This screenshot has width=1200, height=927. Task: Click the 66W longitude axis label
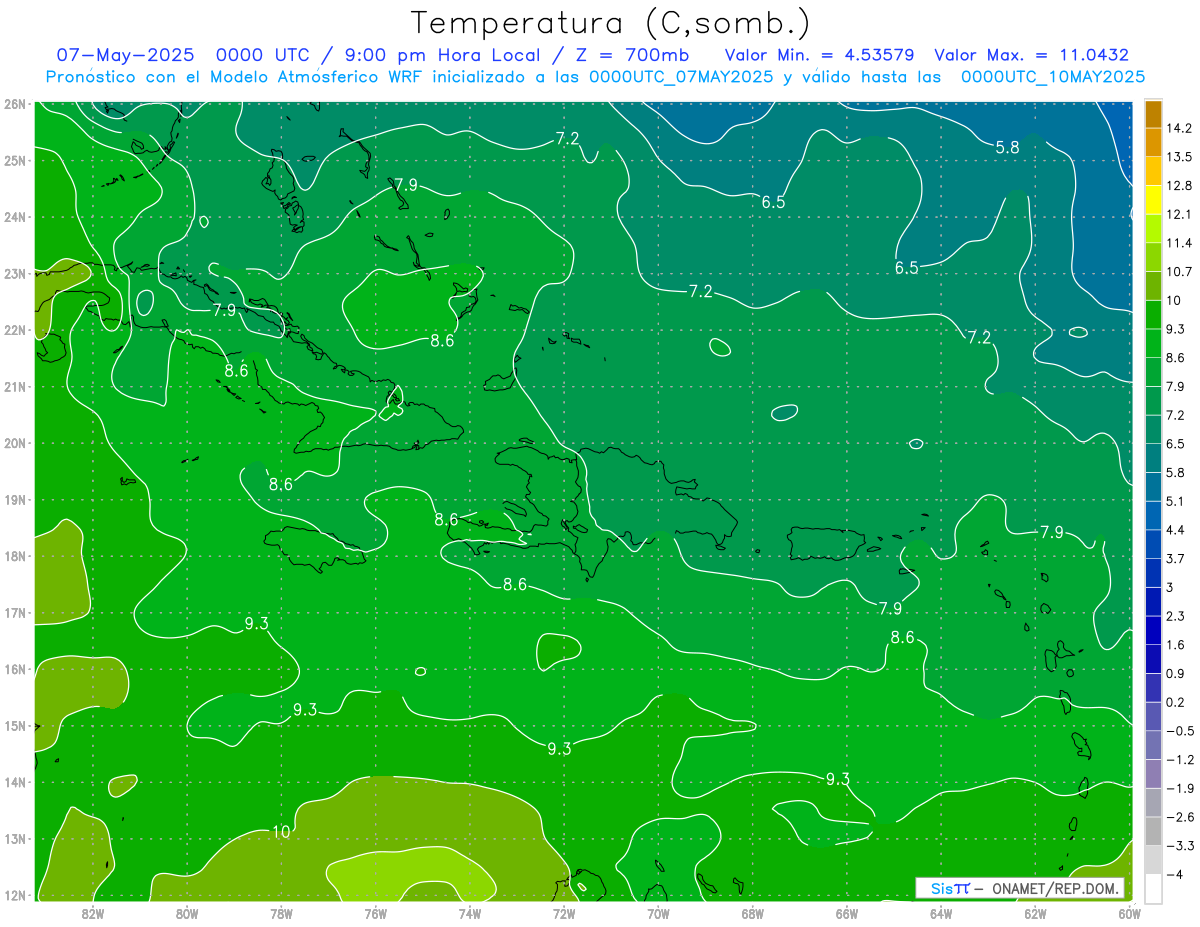(x=847, y=913)
